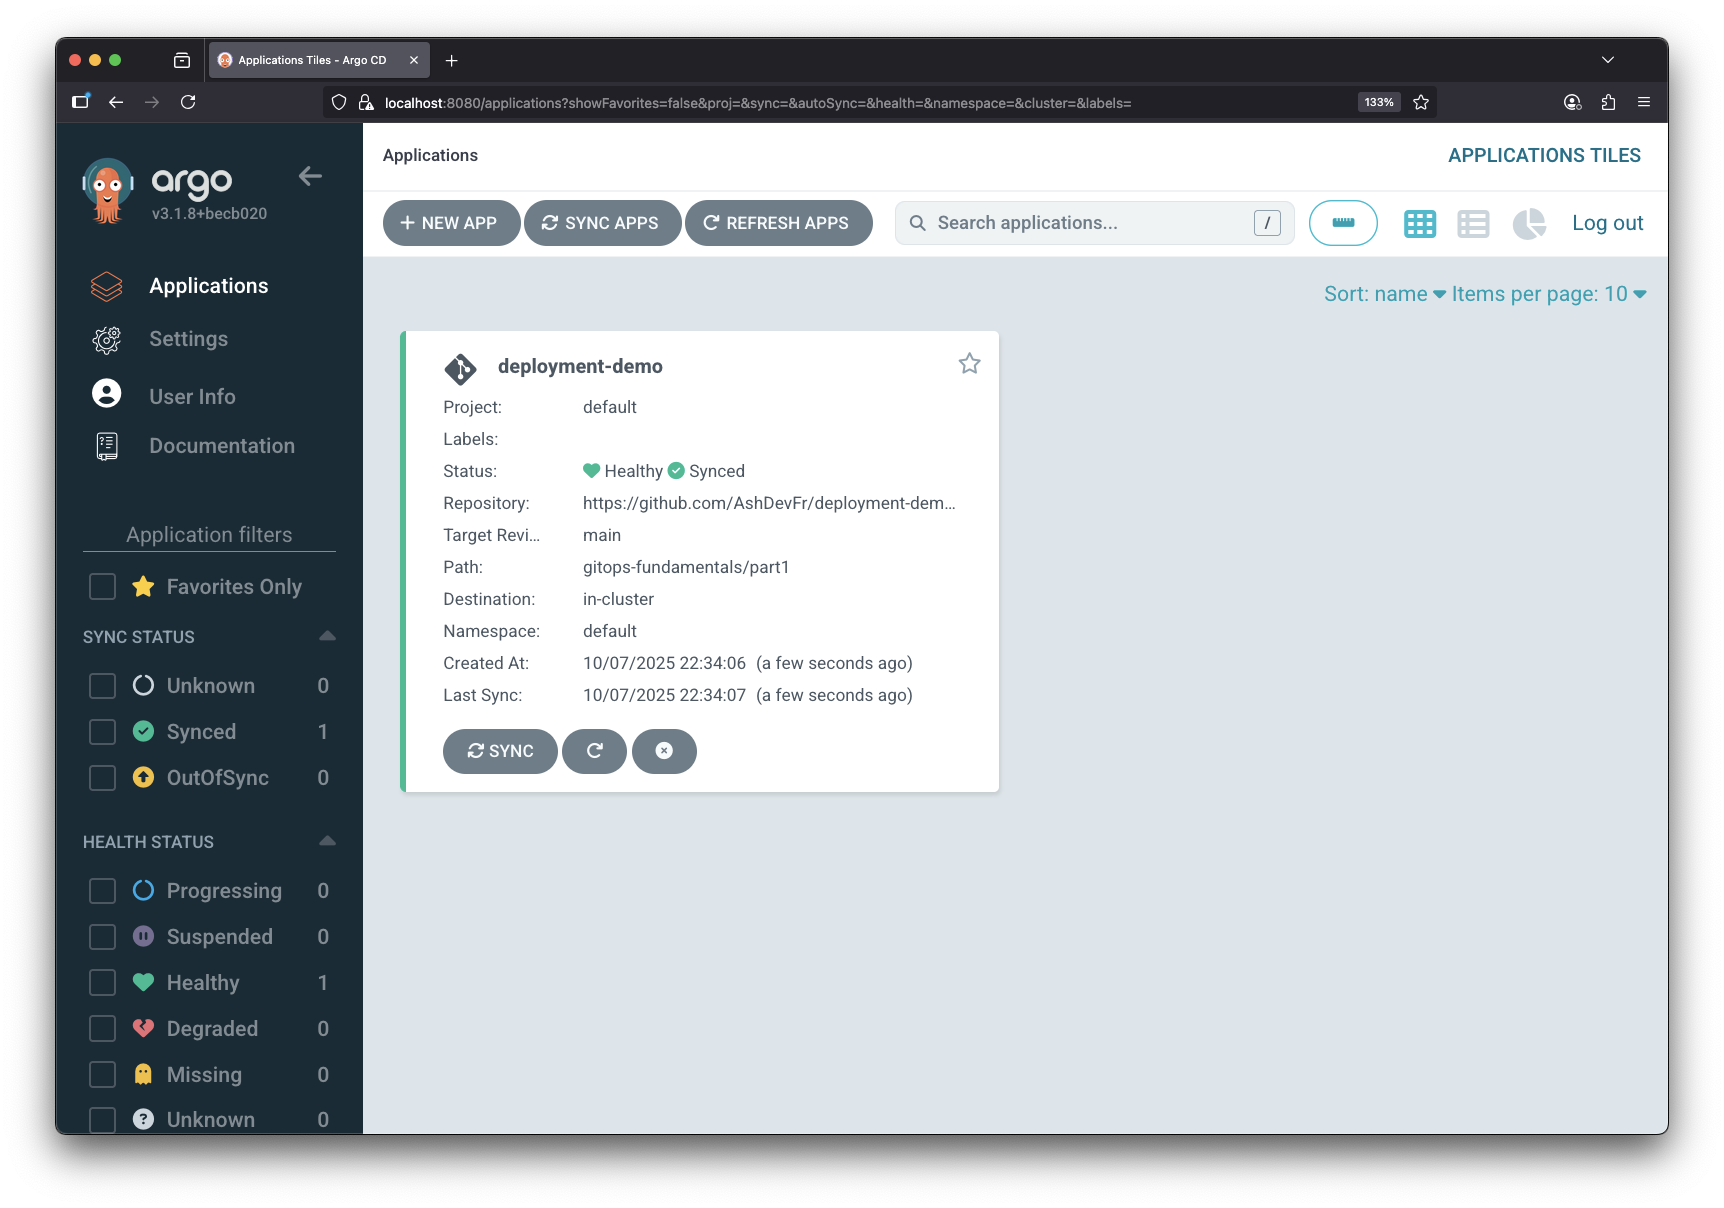Refresh deployment-demo with circular arrow button
The image size is (1724, 1208).
tap(594, 751)
